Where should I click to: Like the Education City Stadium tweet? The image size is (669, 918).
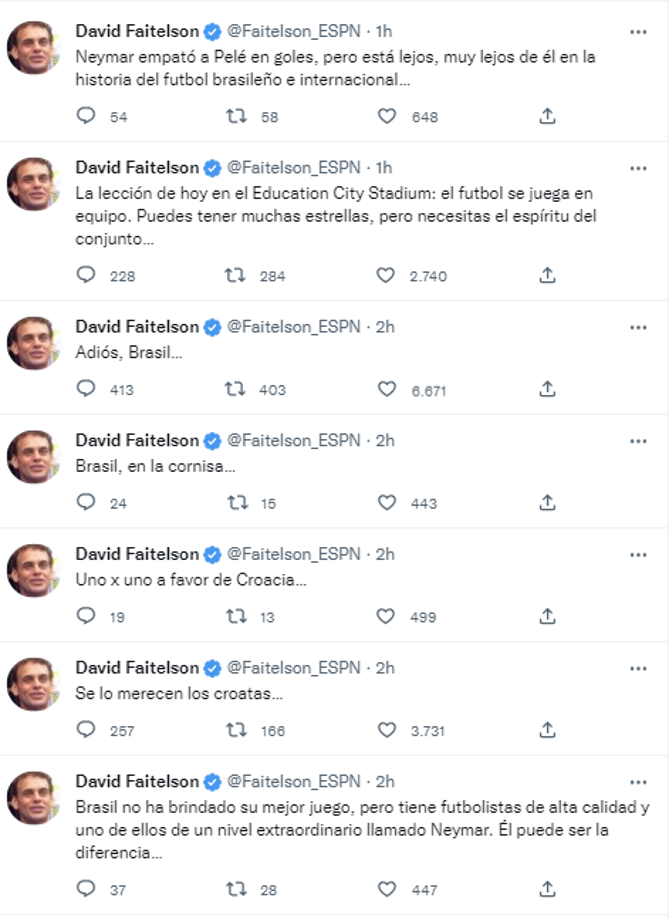point(386,276)
